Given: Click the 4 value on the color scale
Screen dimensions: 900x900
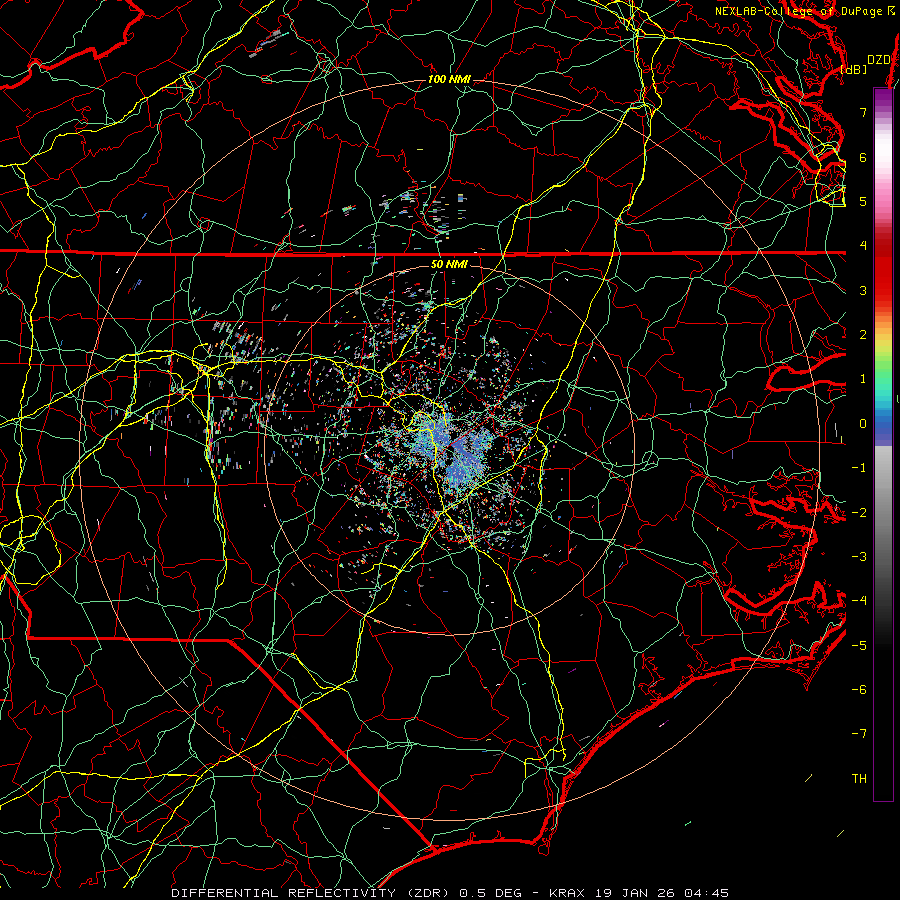Looking at the screenshot, I should [x=863, y=246].
